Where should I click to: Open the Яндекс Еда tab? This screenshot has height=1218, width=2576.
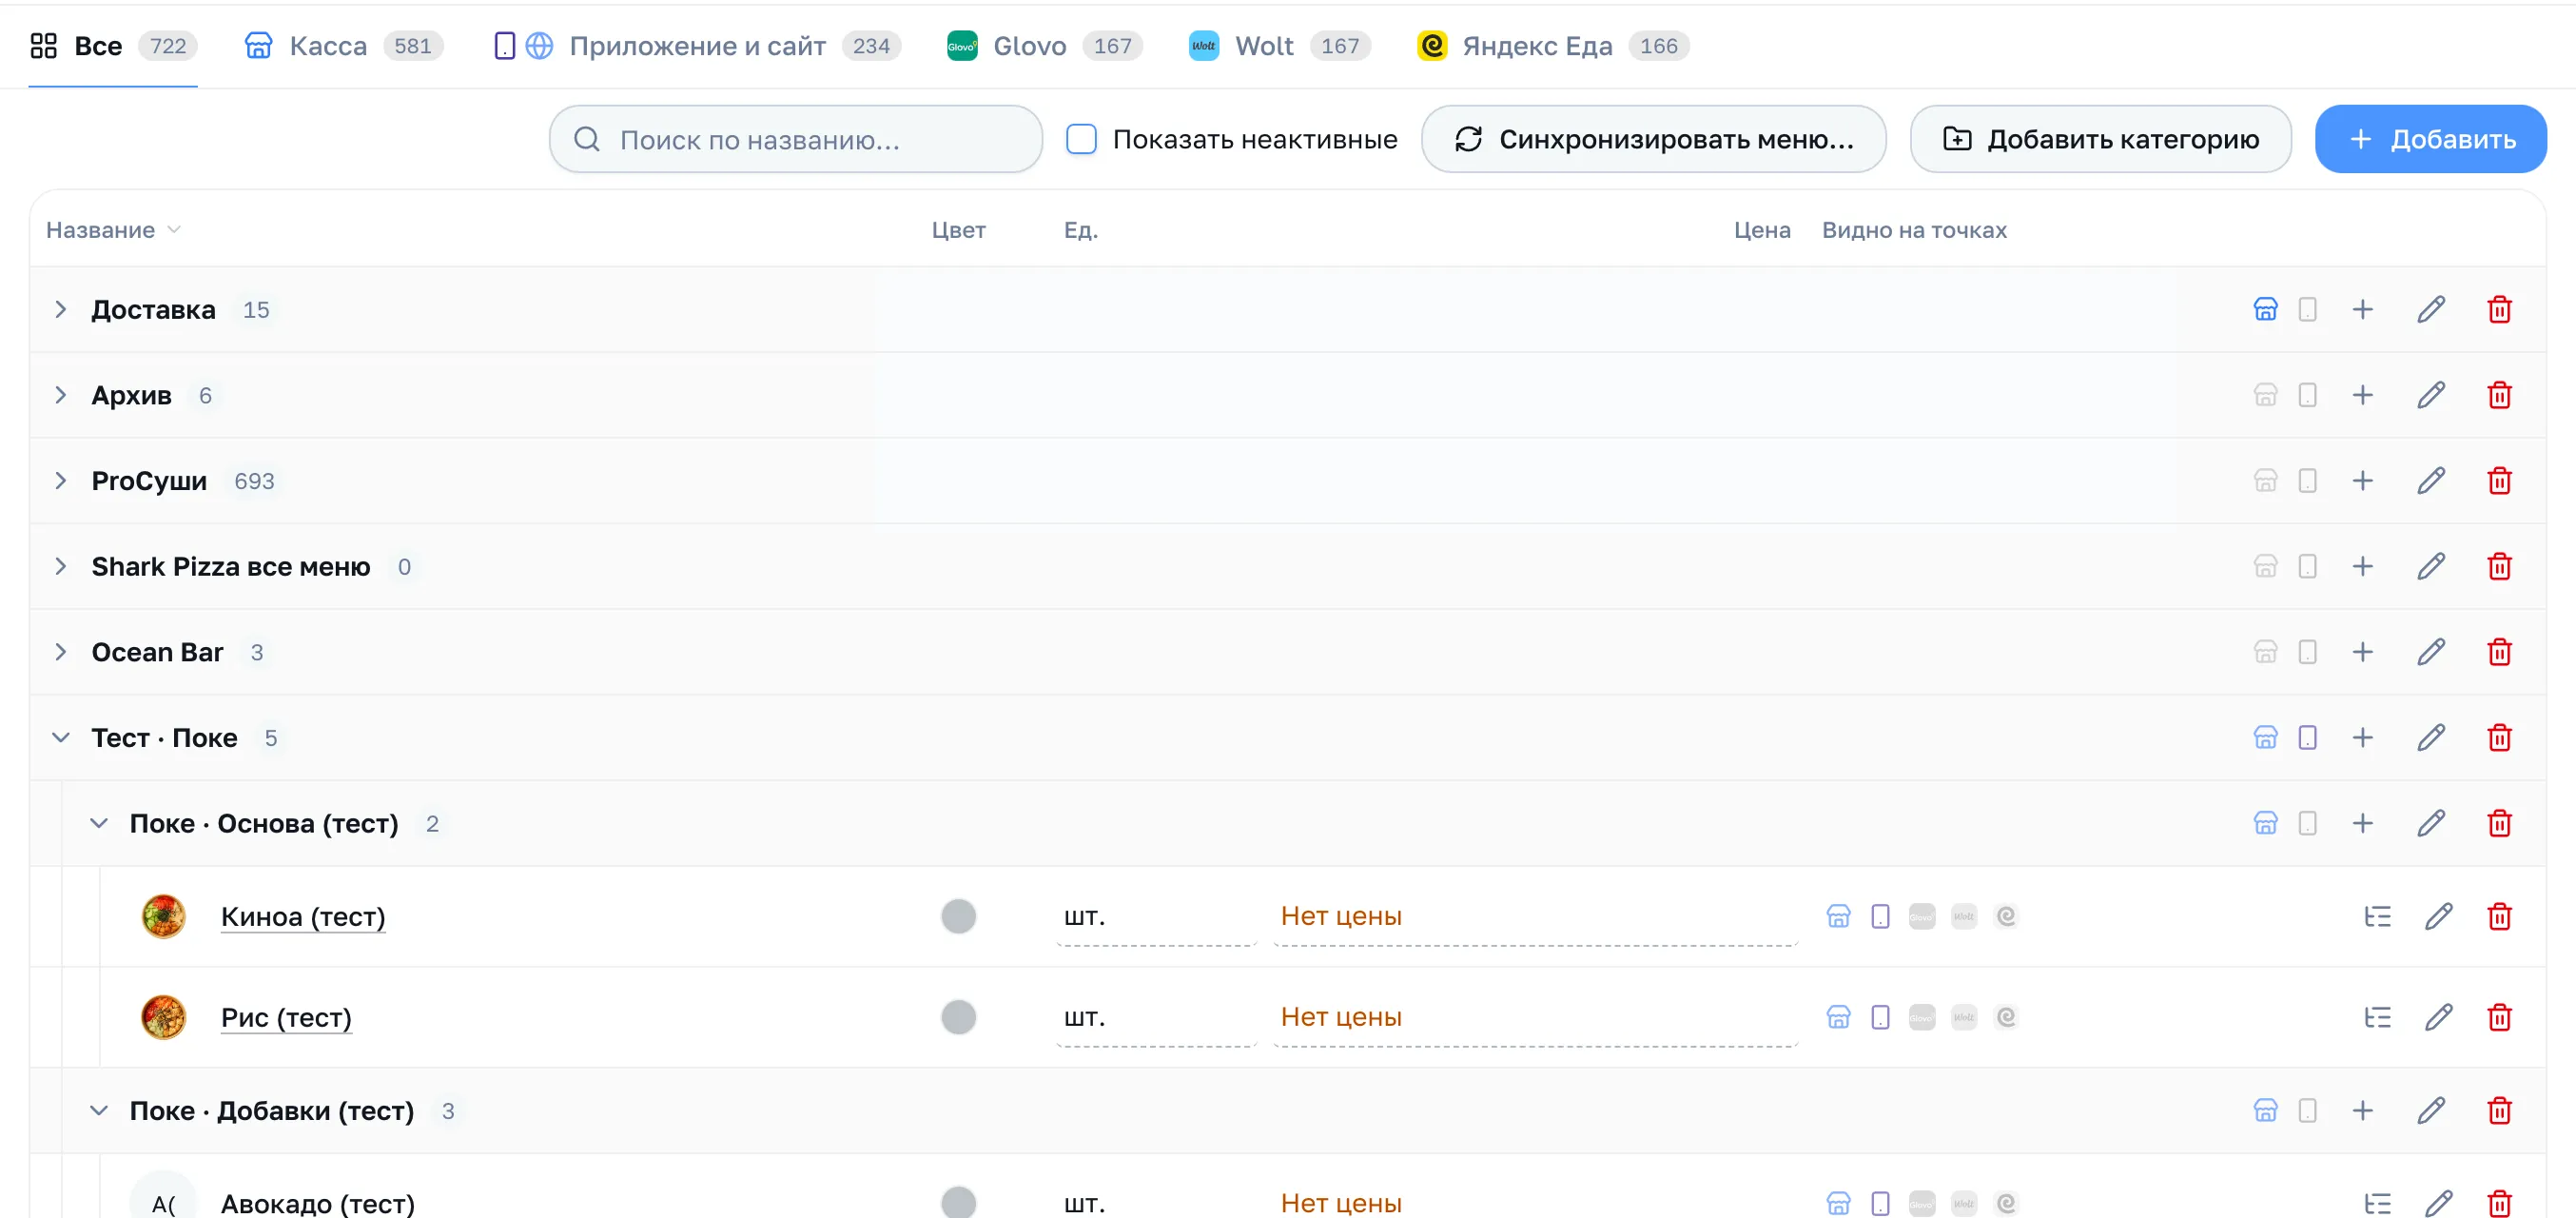click(1552, 46)
